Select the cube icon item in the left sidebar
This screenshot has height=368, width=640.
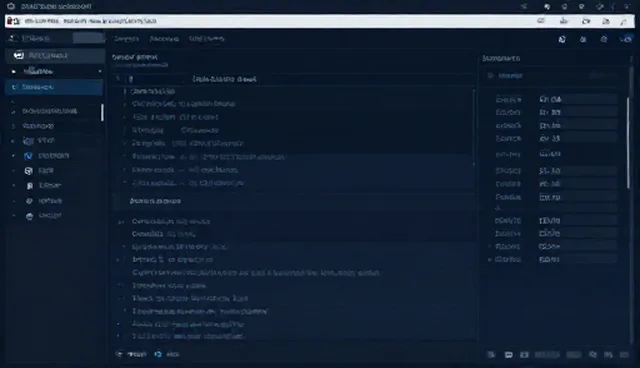click(x=29, y=171)
